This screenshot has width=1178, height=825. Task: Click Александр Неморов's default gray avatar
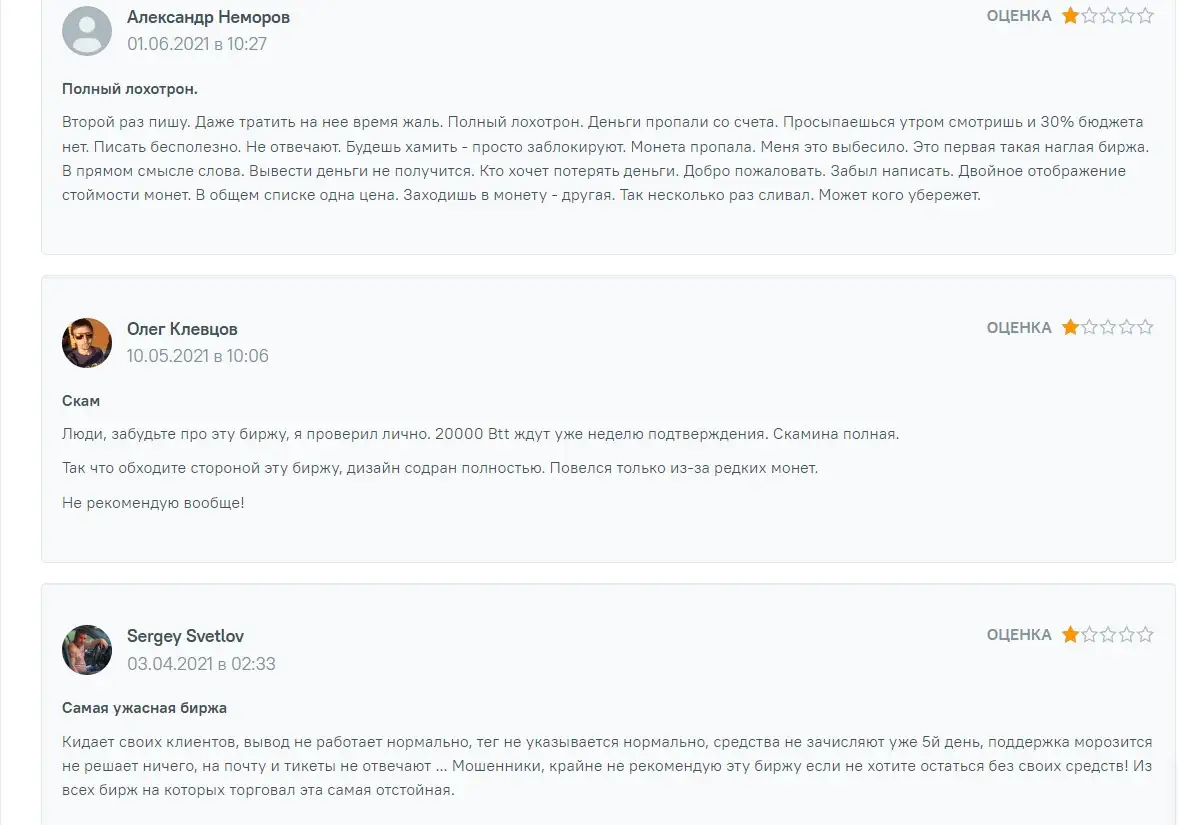[x=87, y=31]
